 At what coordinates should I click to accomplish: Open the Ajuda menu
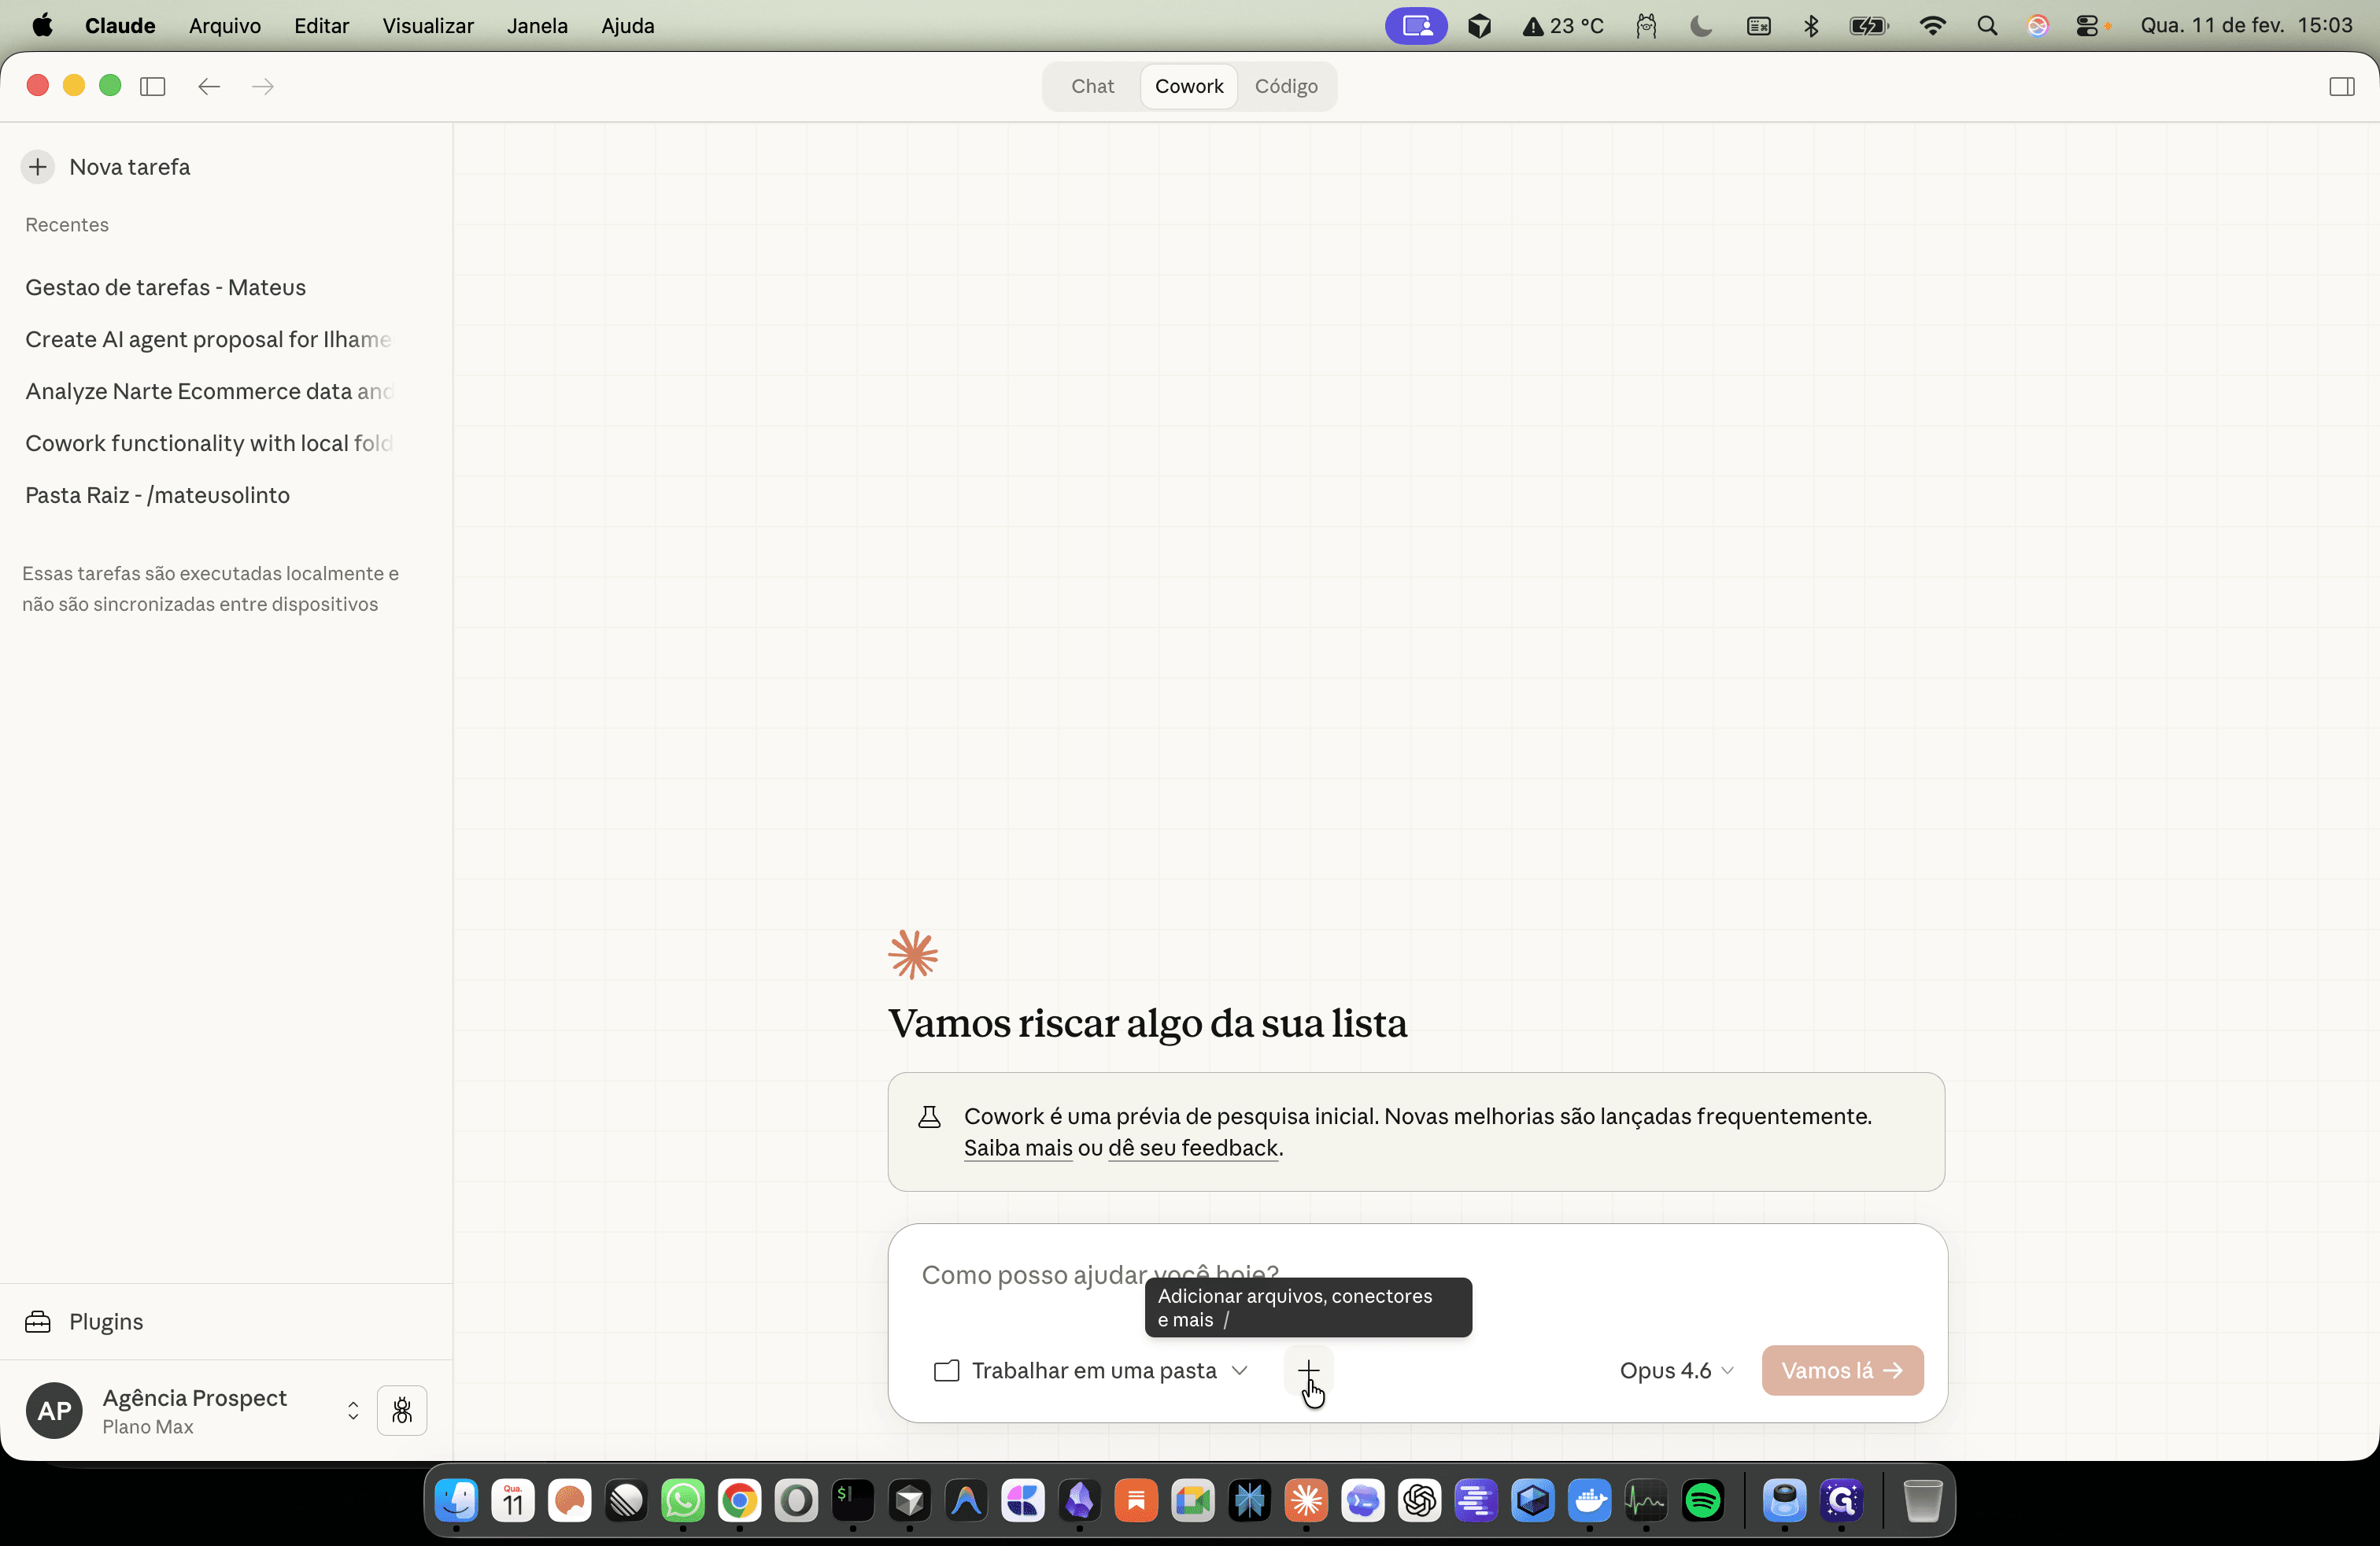pos(627,26)
